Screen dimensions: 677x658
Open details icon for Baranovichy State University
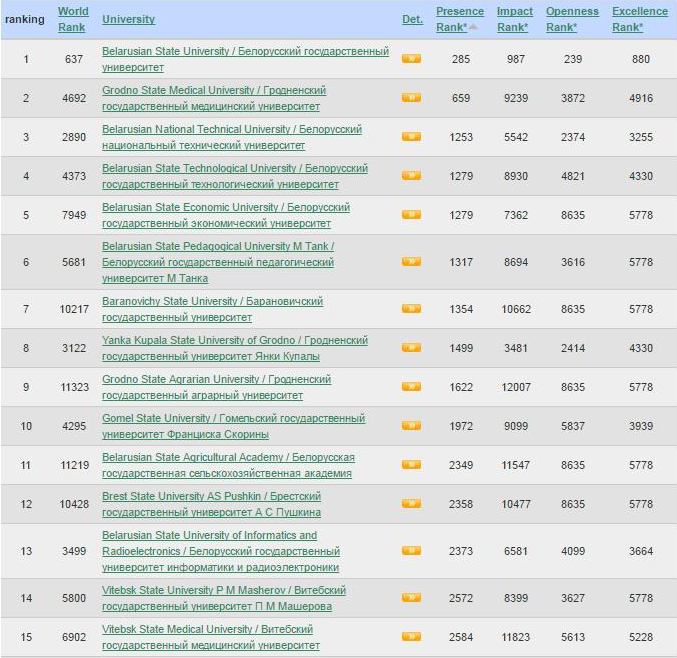[411, 309]
